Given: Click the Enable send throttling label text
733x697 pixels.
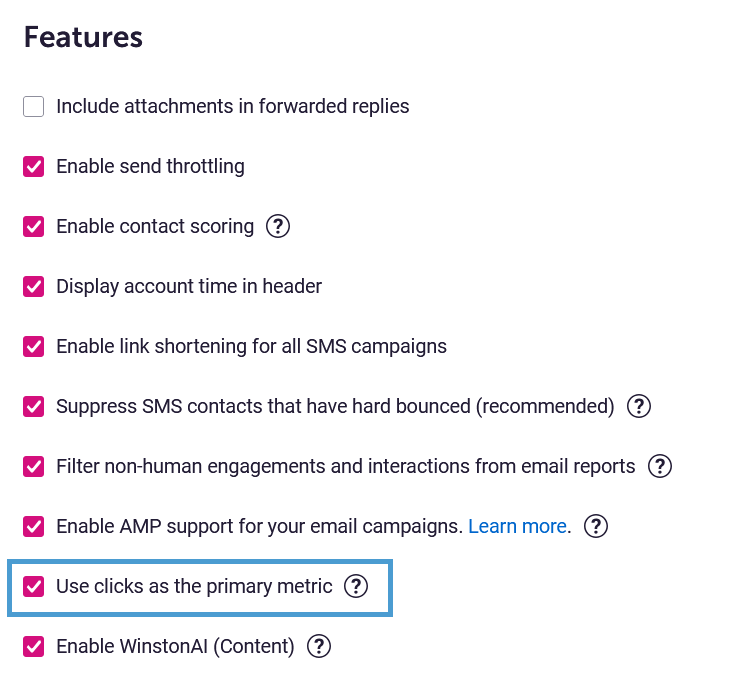Looking at the screenshot, I should click(150, 166).
